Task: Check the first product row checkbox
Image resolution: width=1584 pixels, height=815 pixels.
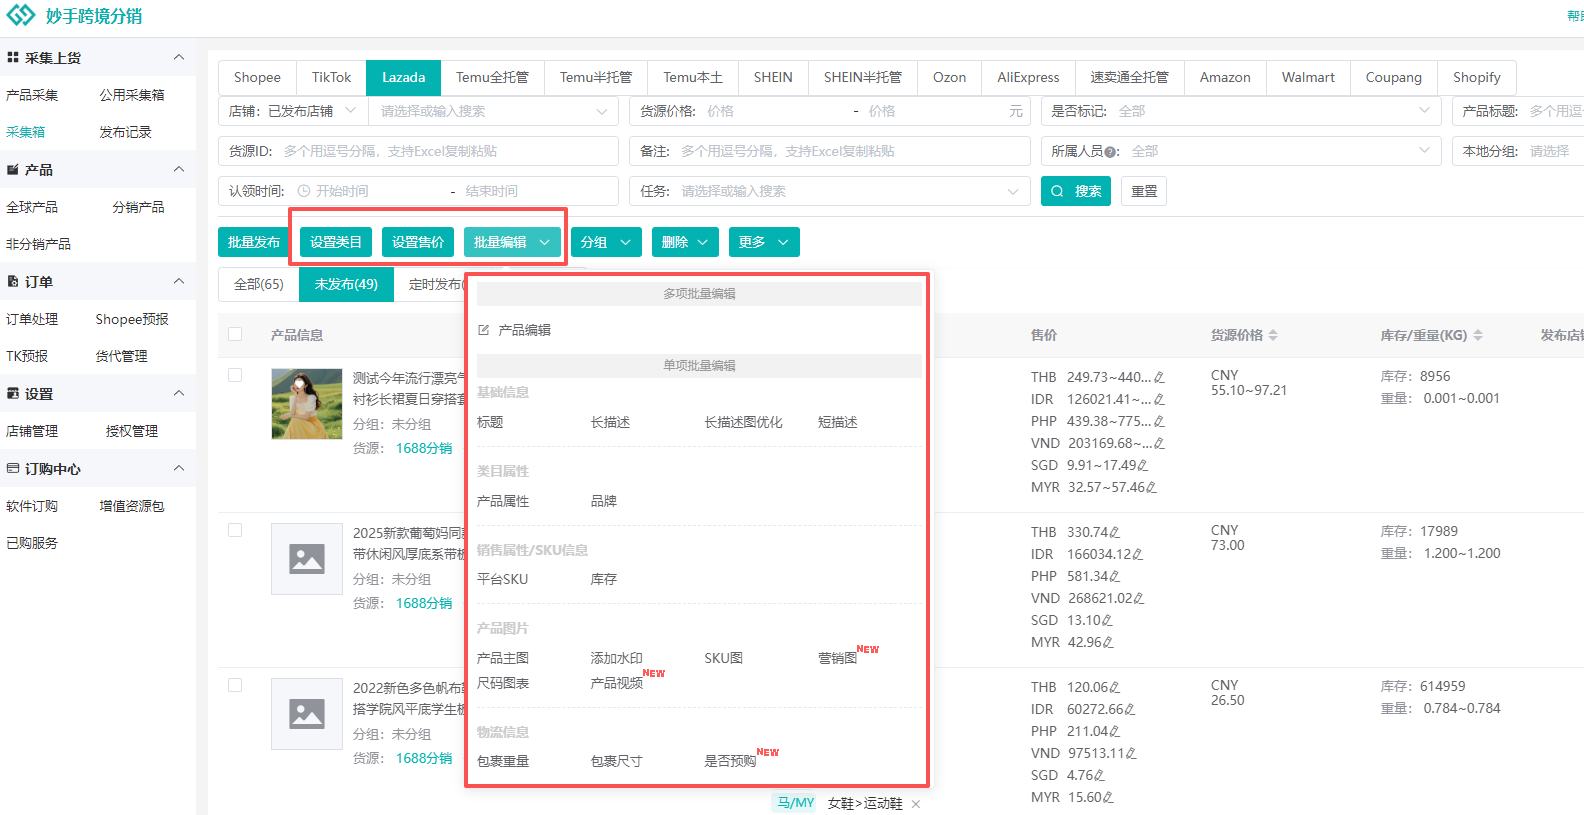Action: coord(235,375)
